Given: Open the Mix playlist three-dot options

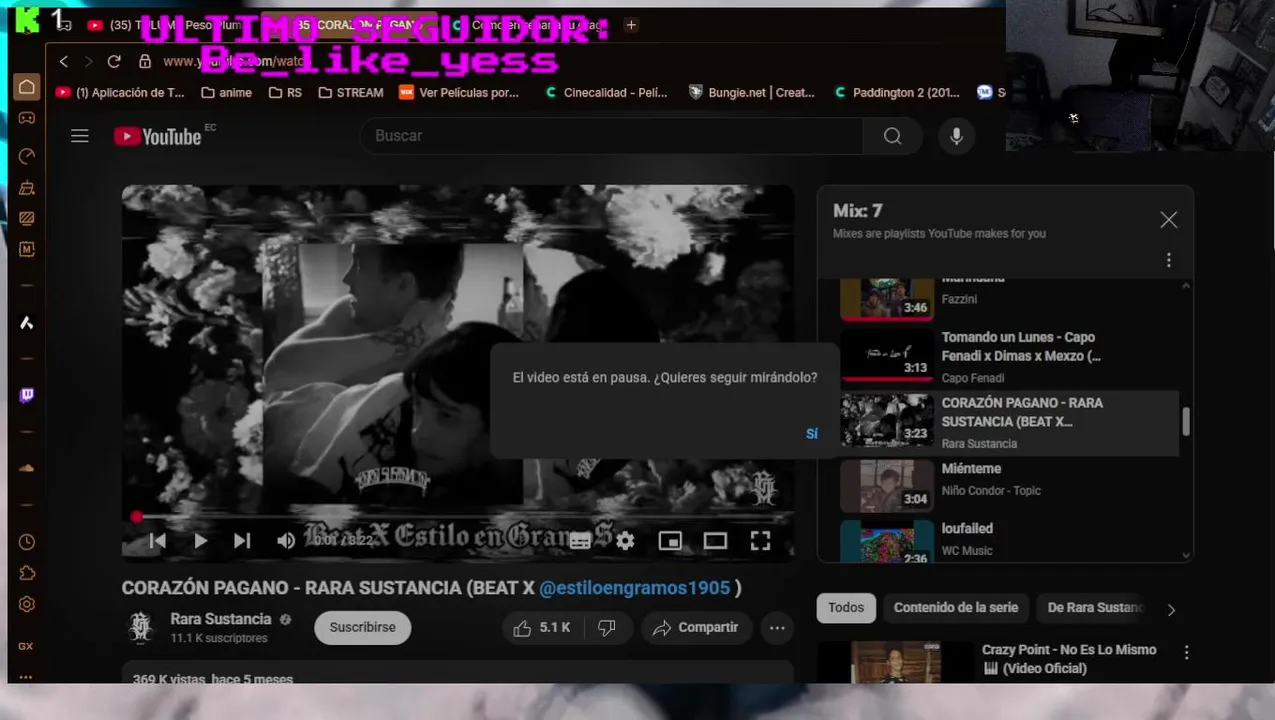Looking at the screenshot, I should point(1168,260).
